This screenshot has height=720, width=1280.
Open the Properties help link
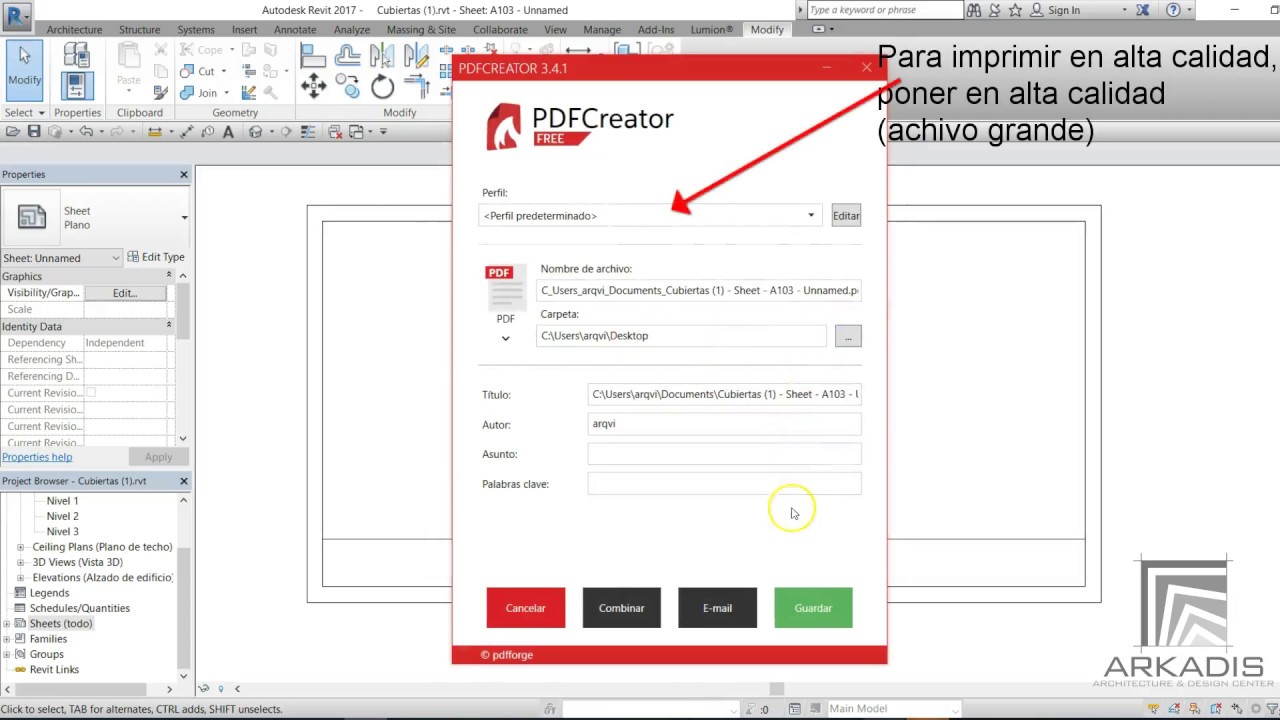[x=37, y=457]
